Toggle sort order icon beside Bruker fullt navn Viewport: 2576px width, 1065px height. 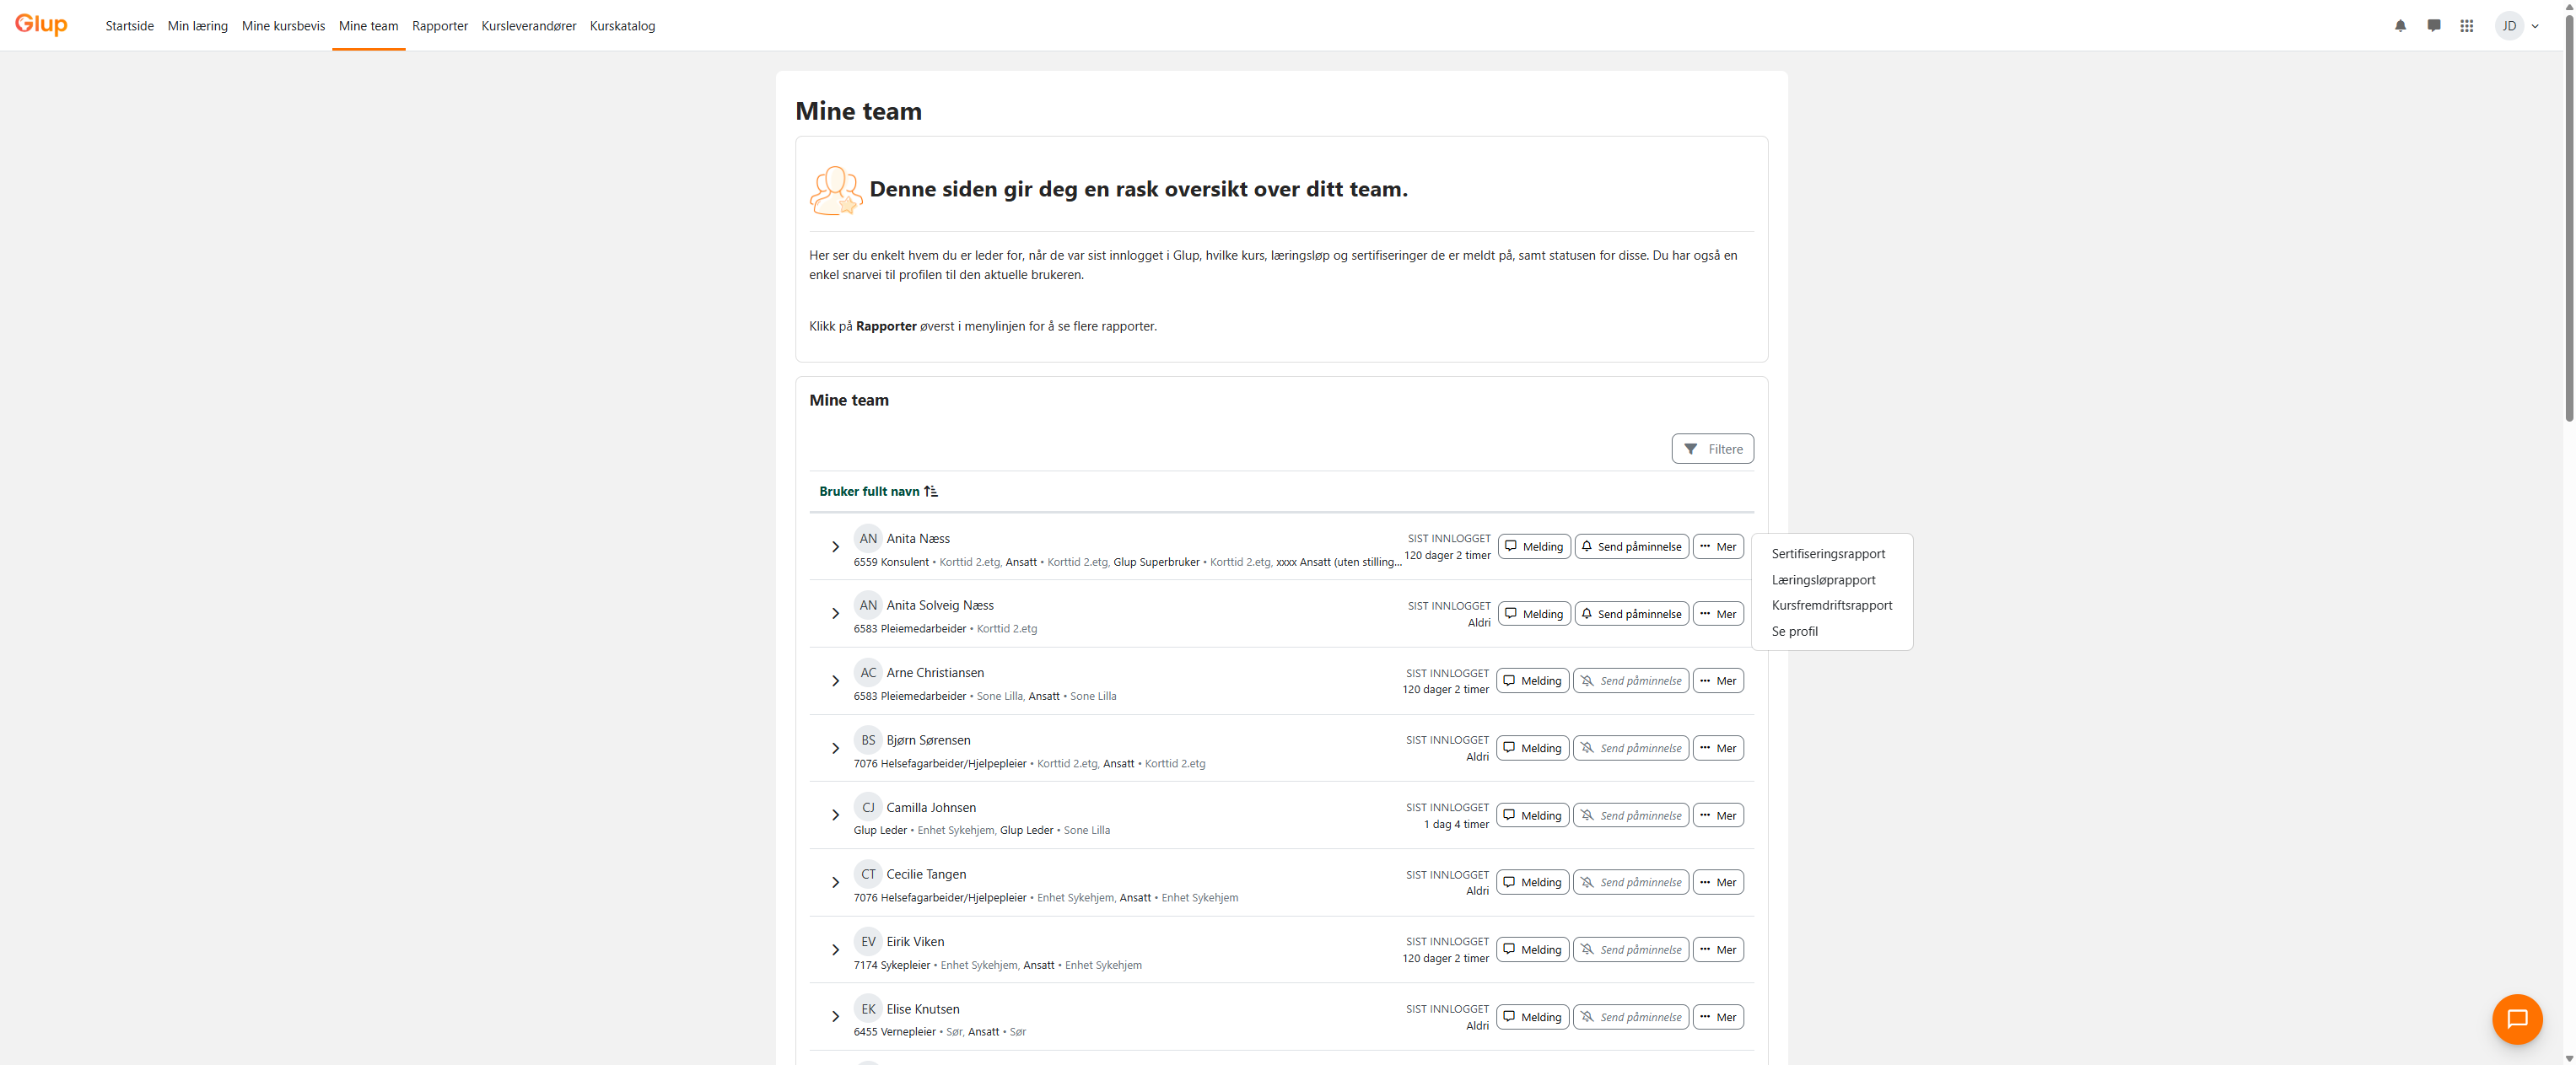(x=931, y=491)
